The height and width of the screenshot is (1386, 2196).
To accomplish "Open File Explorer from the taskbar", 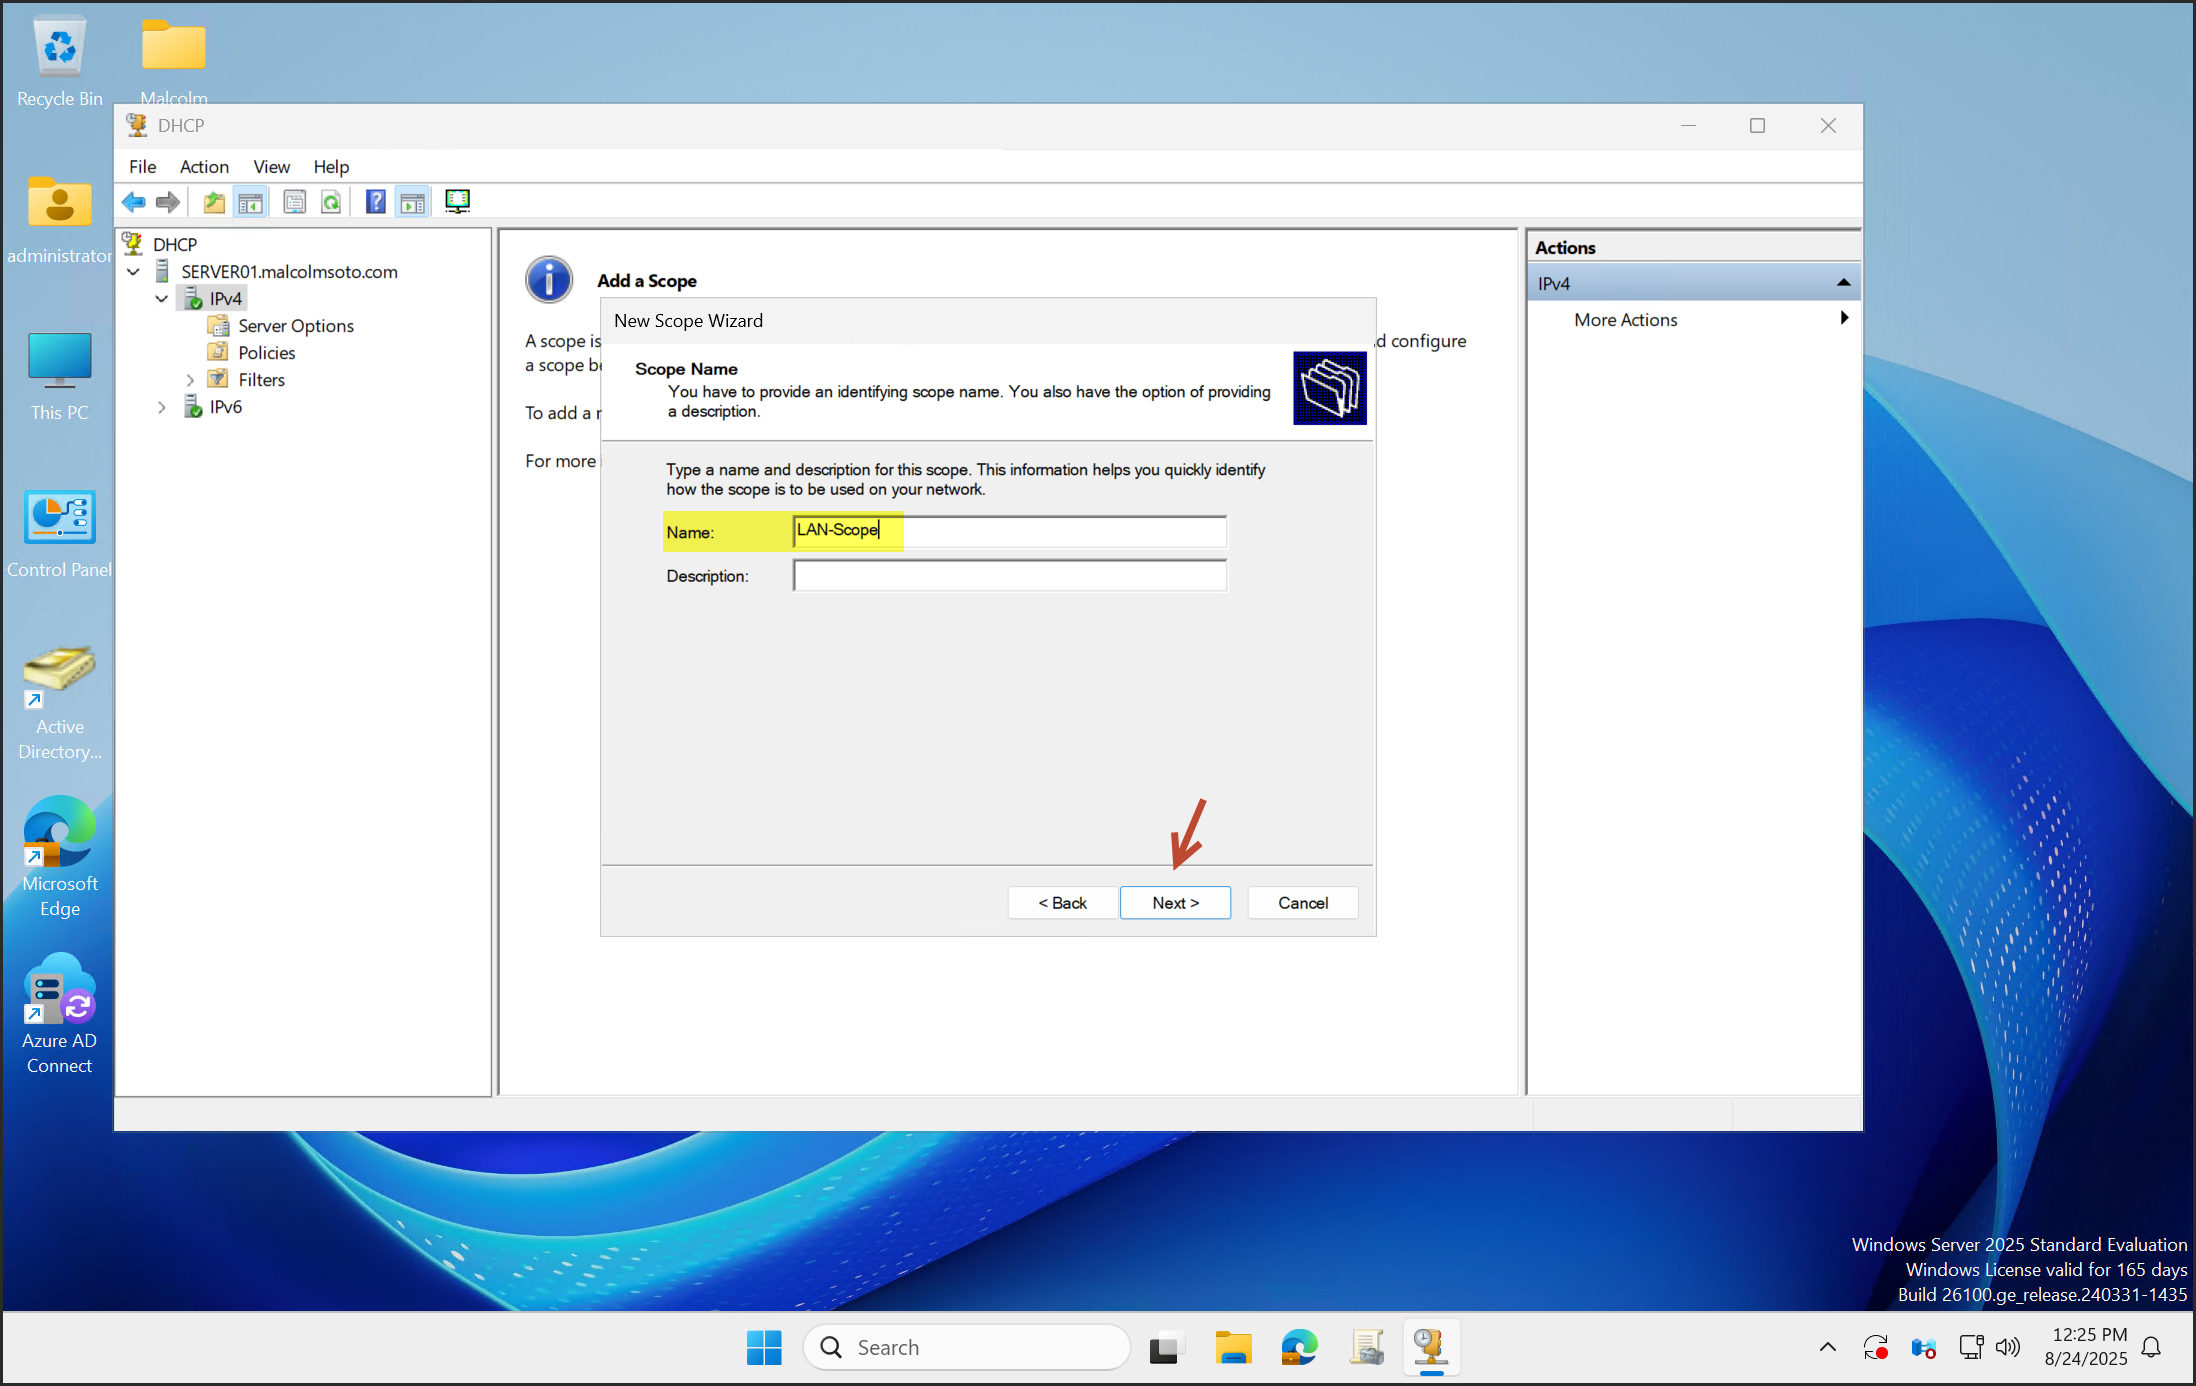I will [1233, 1348].
